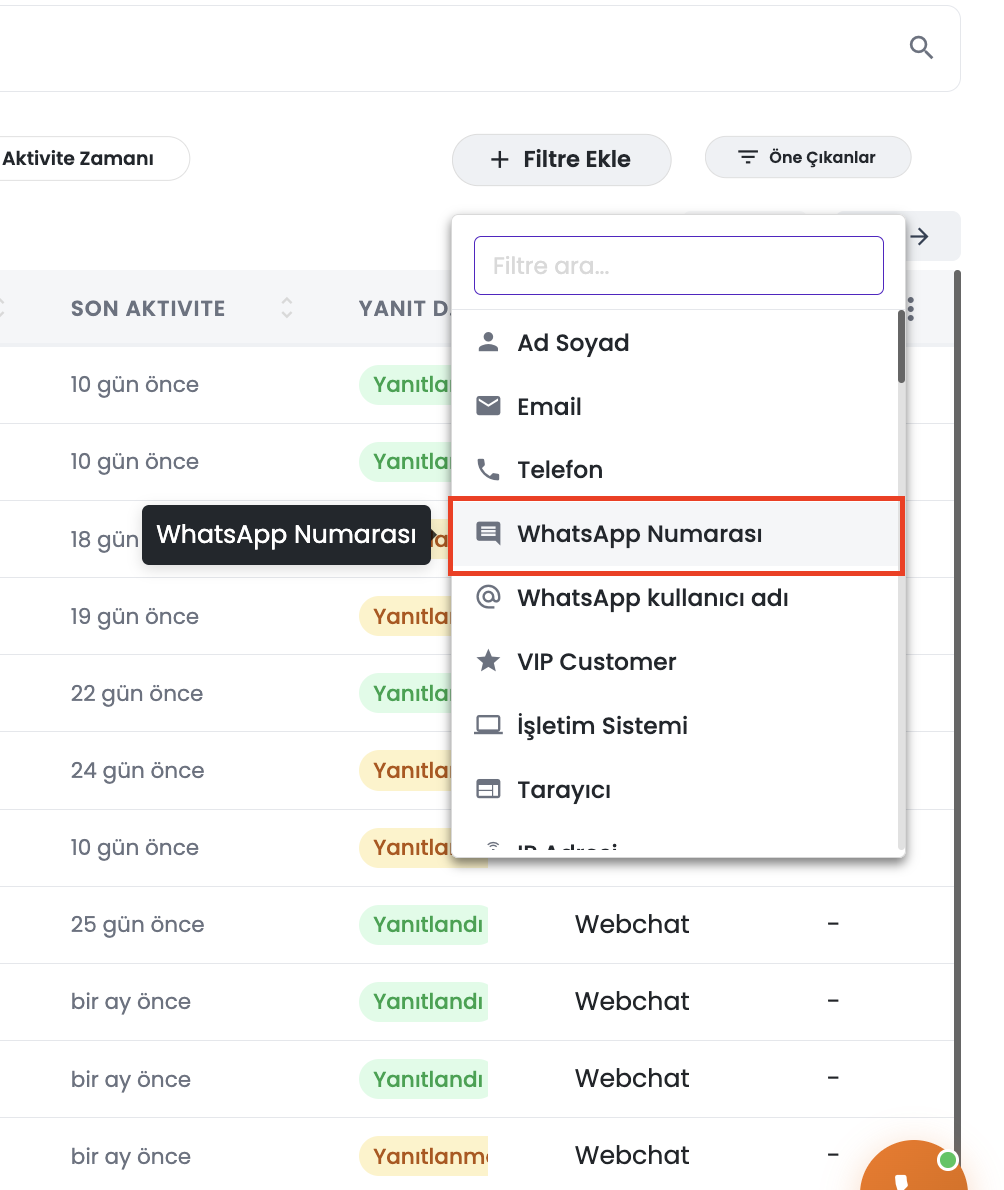Focus the Filtre ara search field
This screenshot has height=1190, width=1004.
678,266
